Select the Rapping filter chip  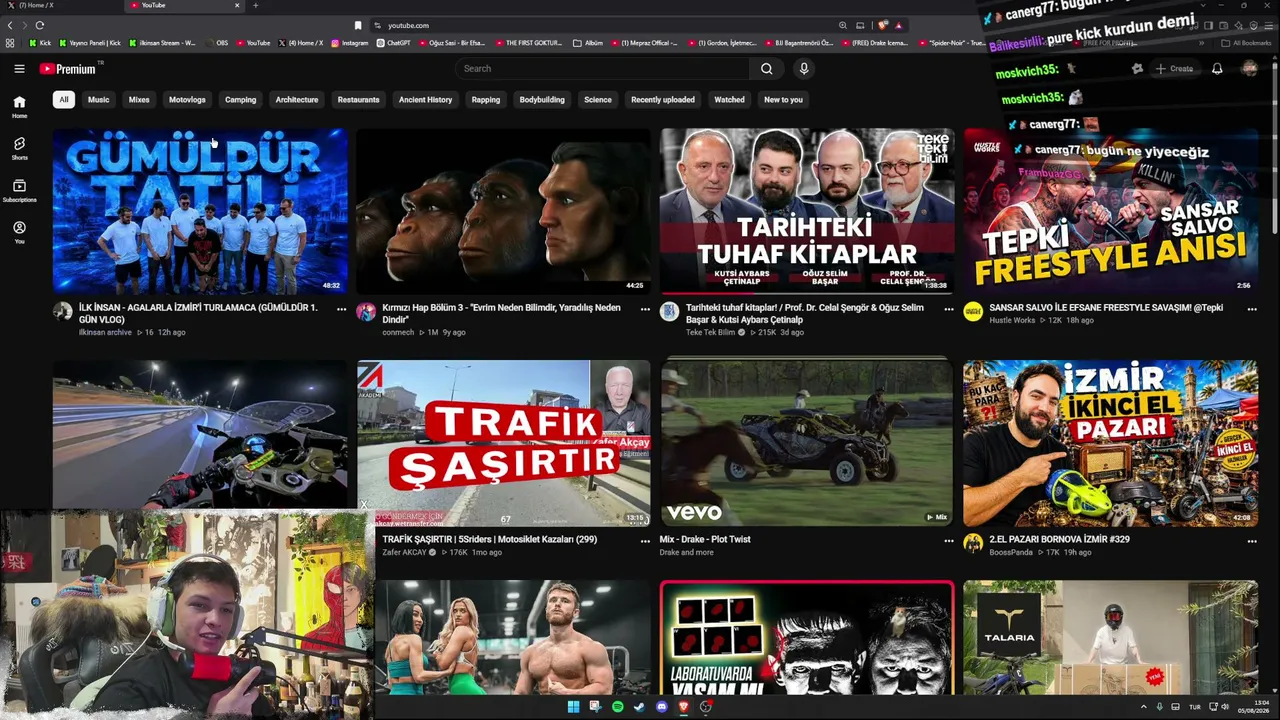tap(486, 100)
